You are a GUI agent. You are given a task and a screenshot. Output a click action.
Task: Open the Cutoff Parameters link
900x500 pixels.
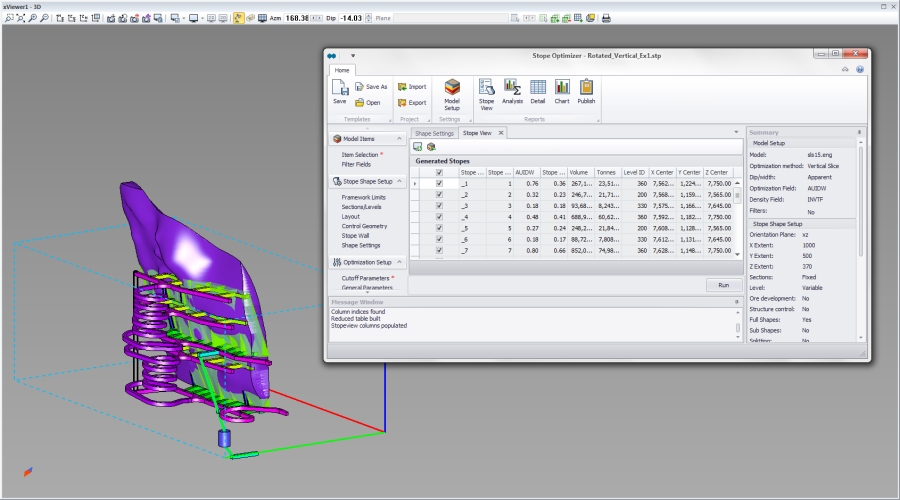[x=365, y=278]
